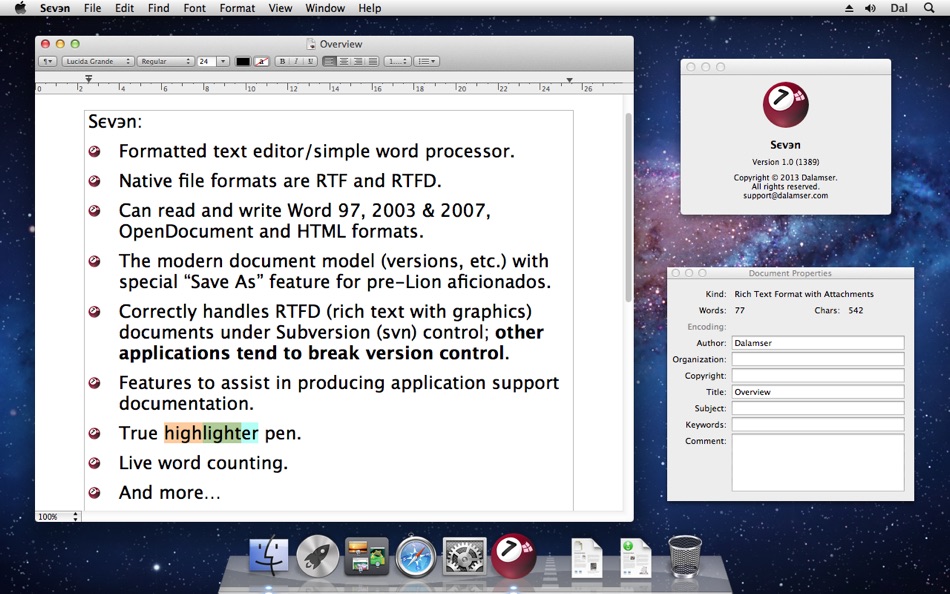Open the View menu
The height and width of the screenshot is (594, 950).
pos(280,8)
